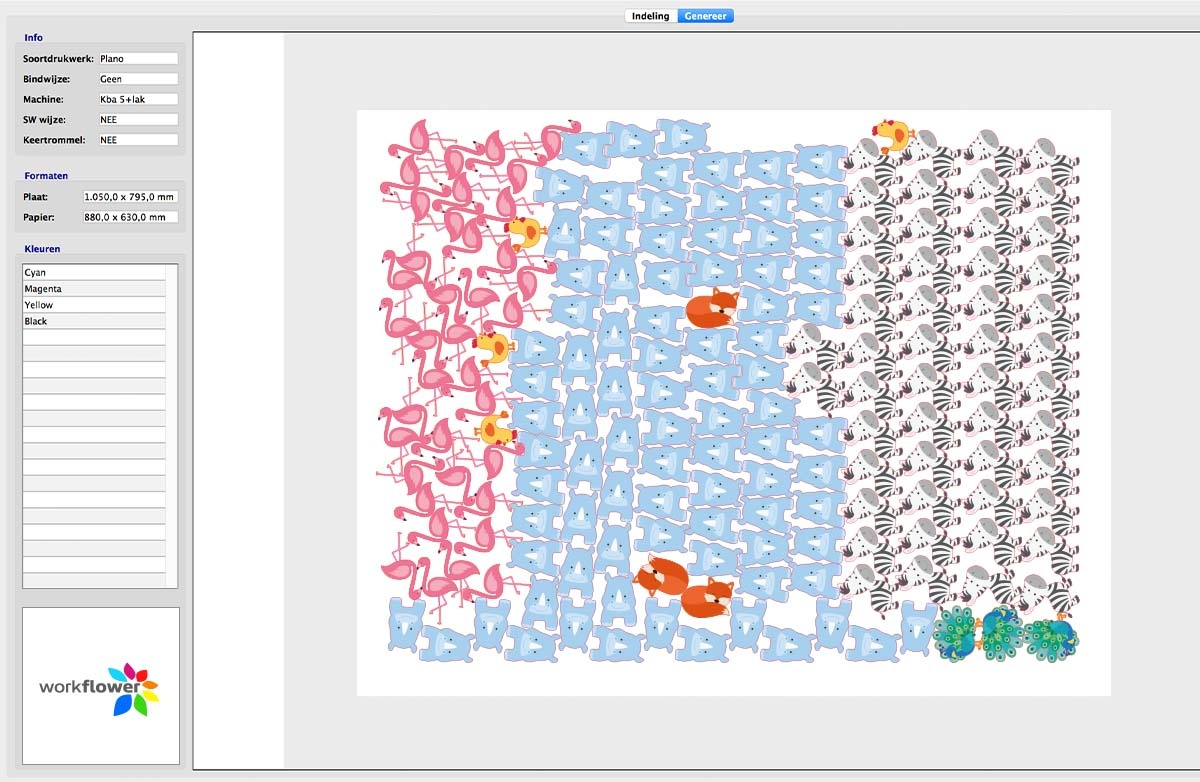Click the Bindwijze field showing Geen
This screenshot has height=782, width=1200.
point(138,79)
